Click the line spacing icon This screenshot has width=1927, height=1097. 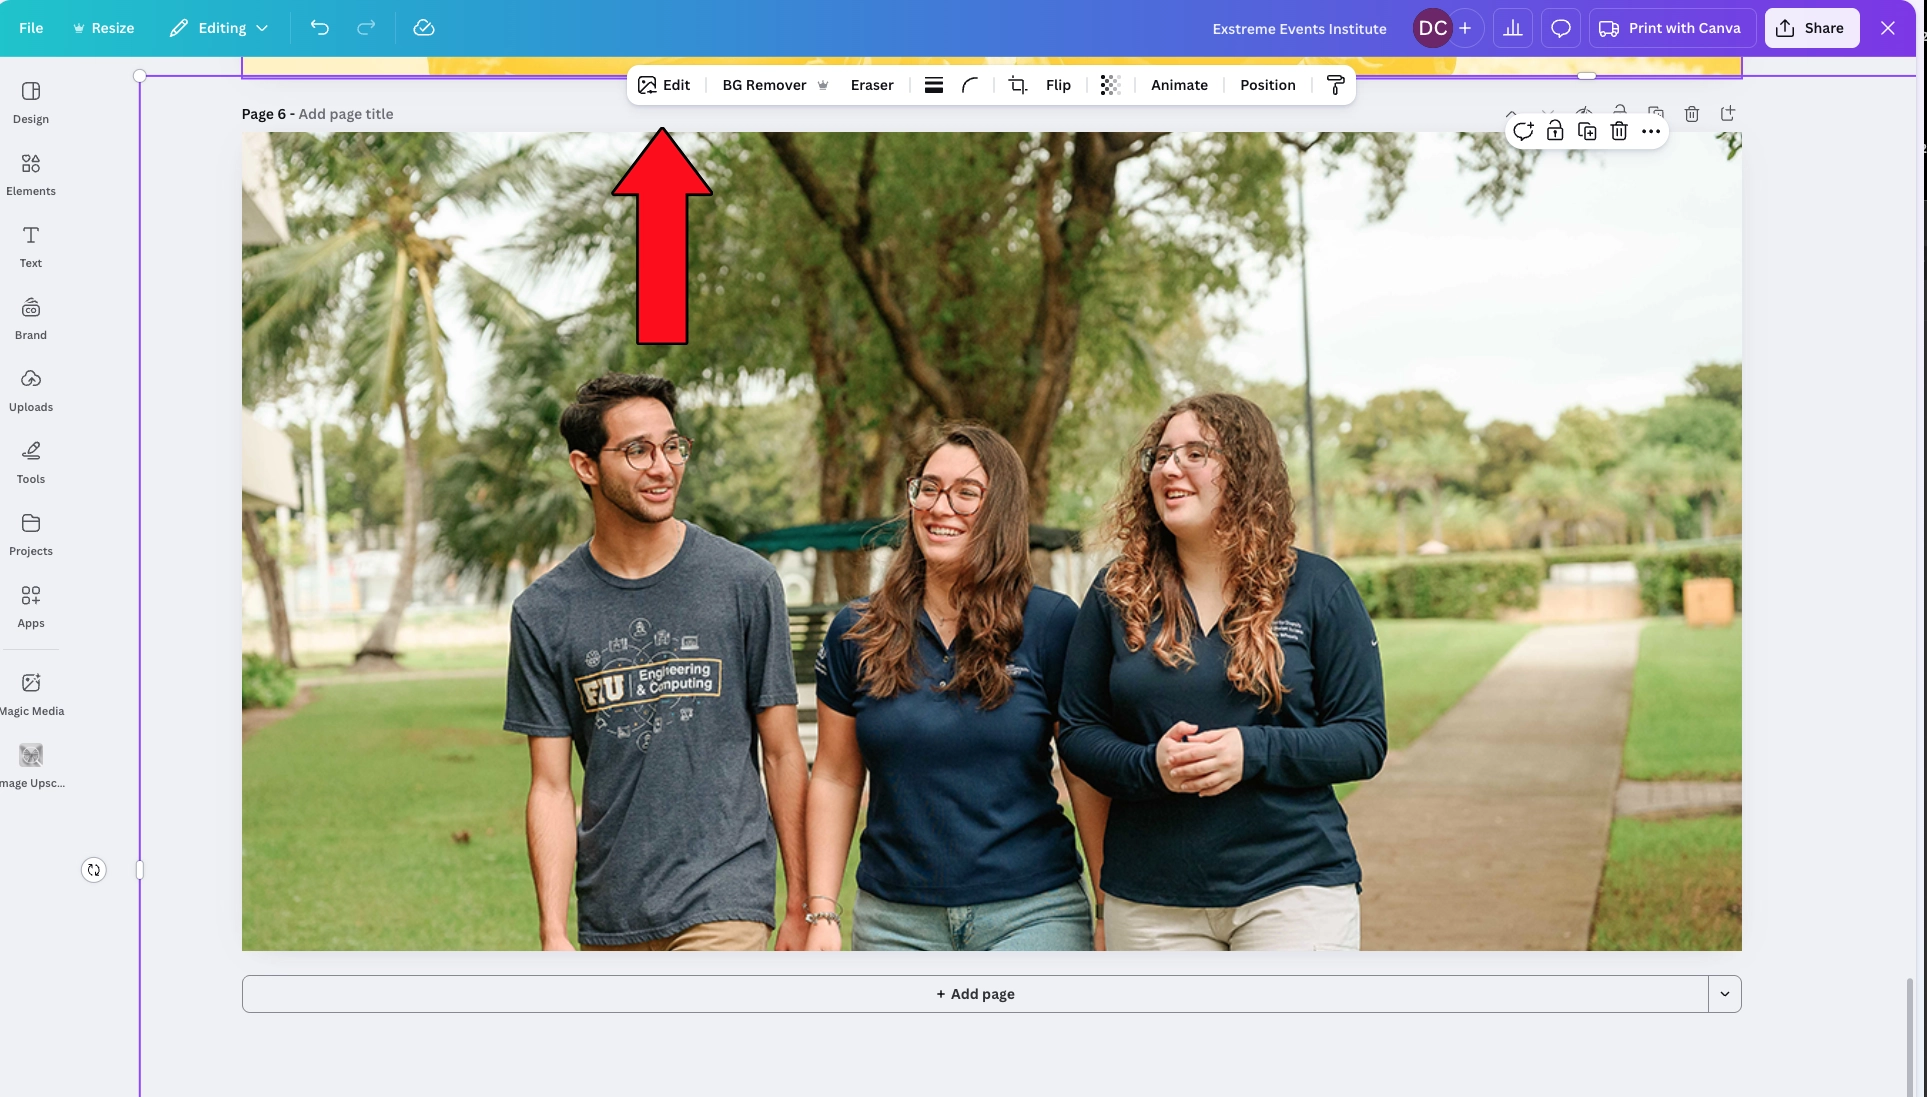pos(933,85)
